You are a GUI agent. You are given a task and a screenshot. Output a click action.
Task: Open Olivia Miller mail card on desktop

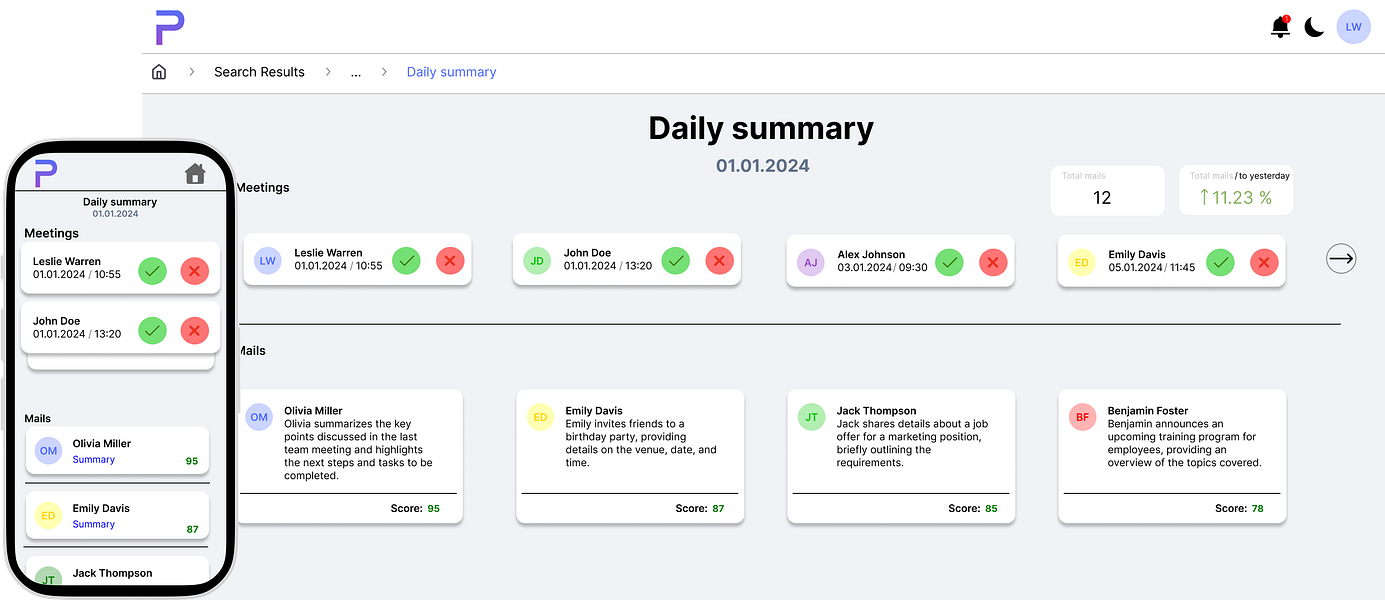pyautogui.click(x=348, y=457)
